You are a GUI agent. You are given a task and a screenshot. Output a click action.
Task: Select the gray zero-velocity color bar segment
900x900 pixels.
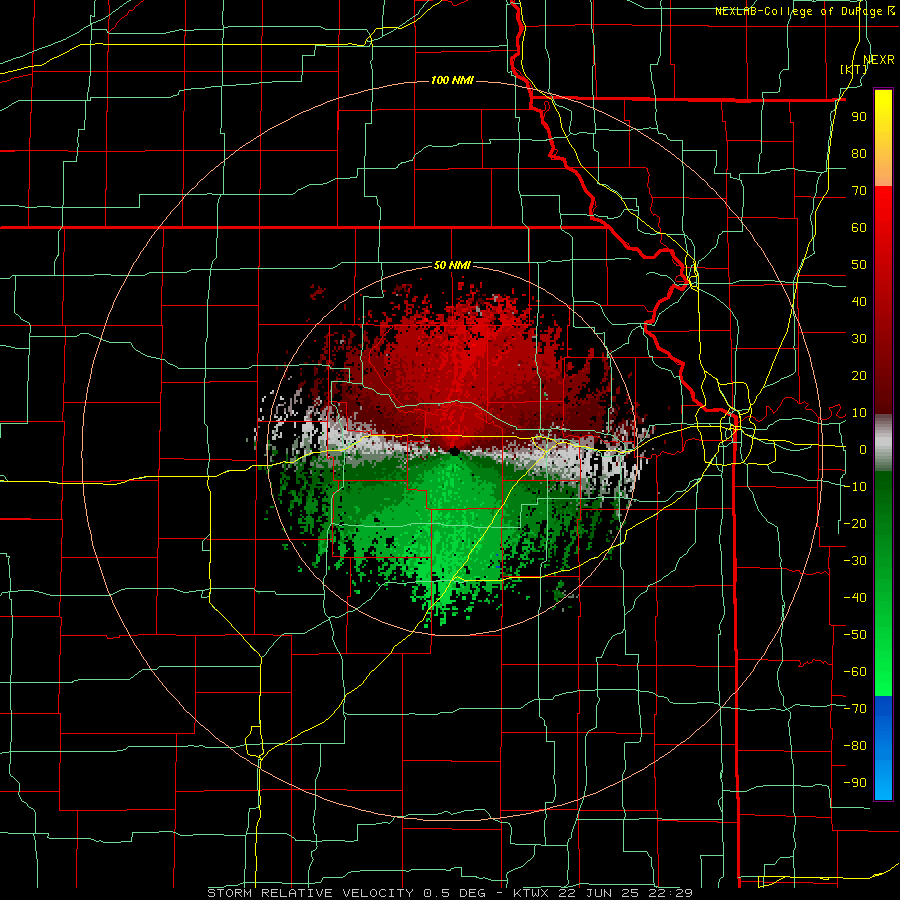[883, 443]
